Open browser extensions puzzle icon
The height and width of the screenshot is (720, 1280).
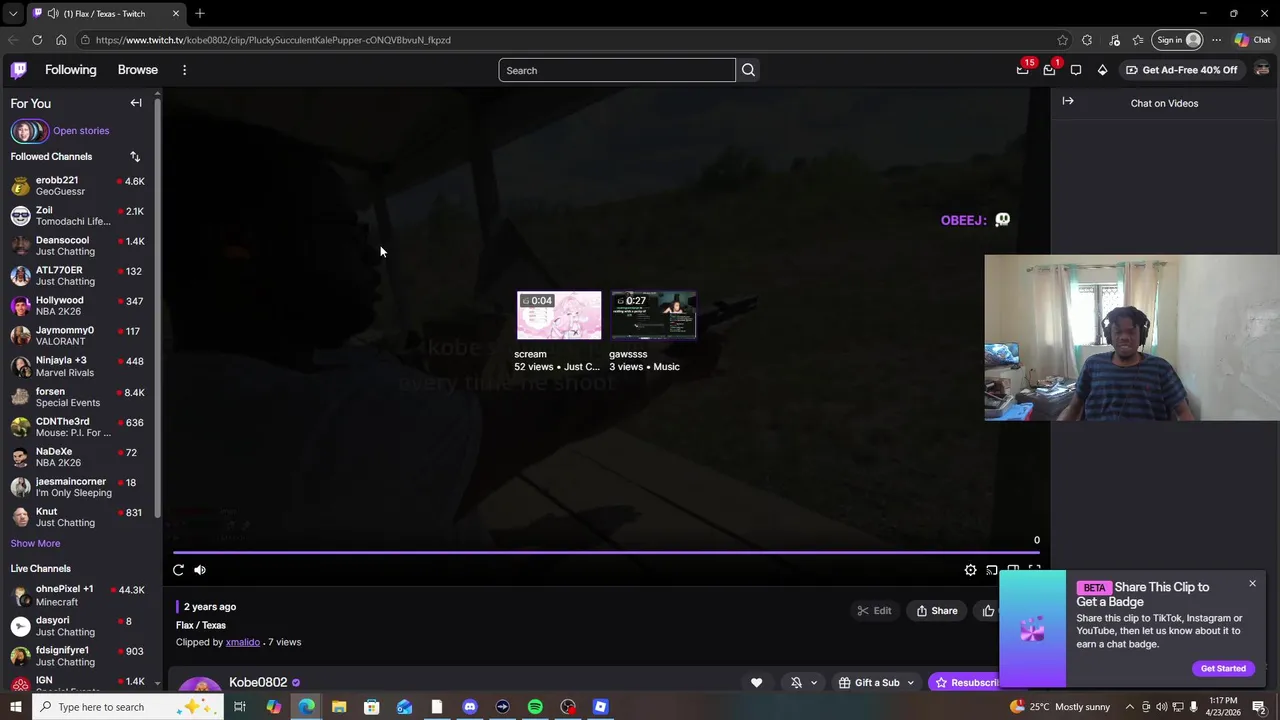[1087, 40]
